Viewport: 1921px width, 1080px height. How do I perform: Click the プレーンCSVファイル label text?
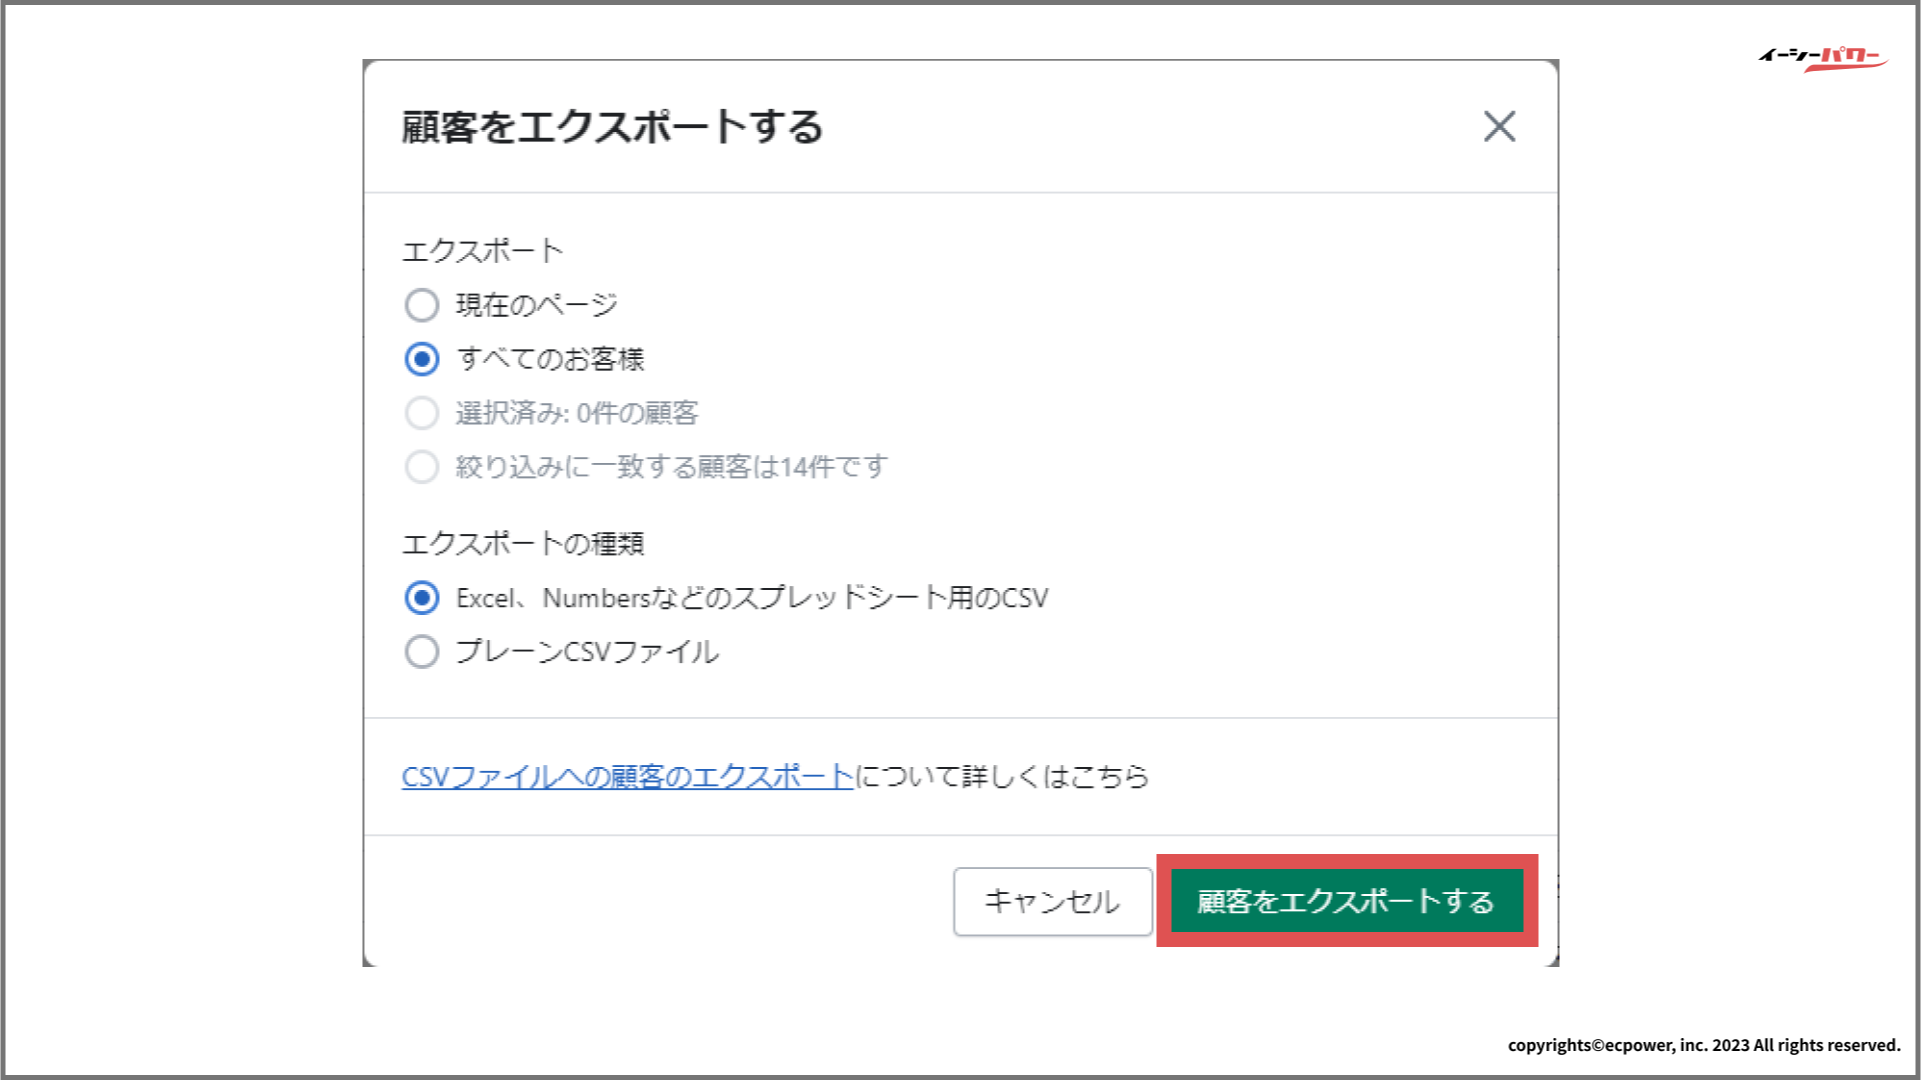[x=587, y=652]
